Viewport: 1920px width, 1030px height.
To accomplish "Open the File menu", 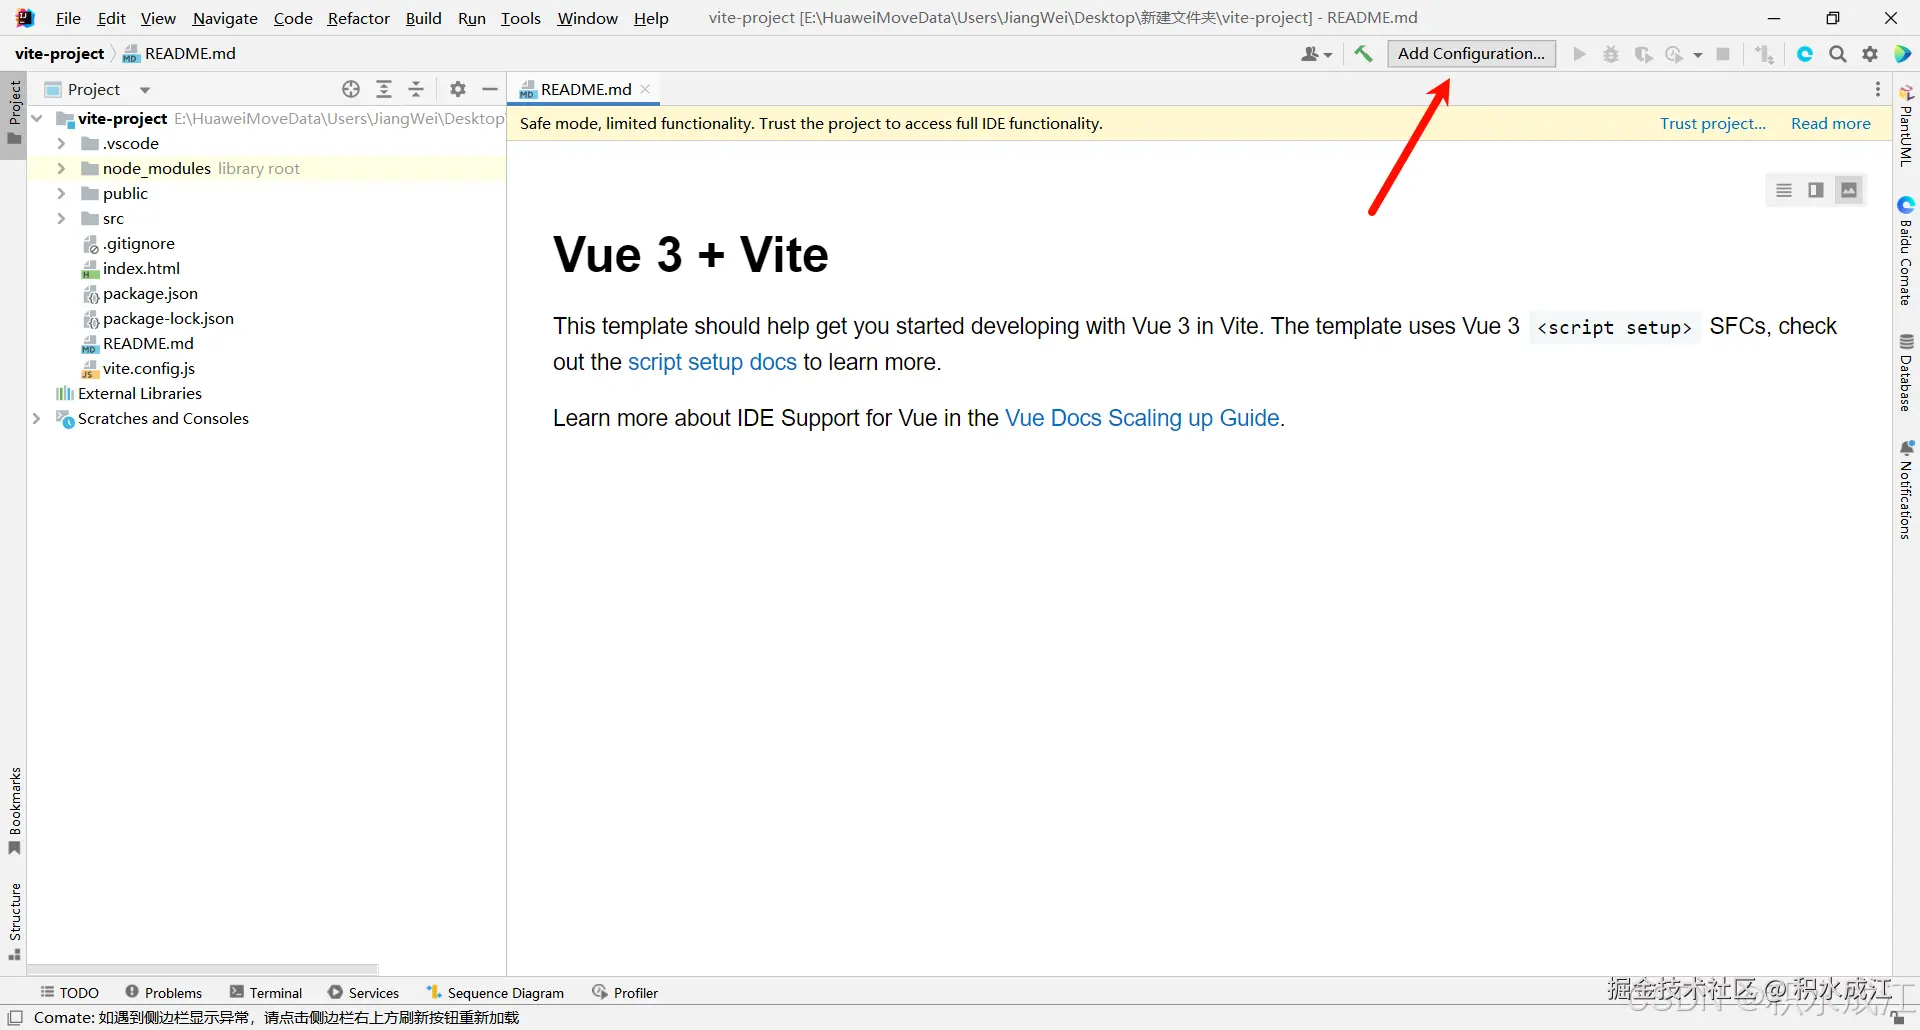I will (x=68, y=18).
